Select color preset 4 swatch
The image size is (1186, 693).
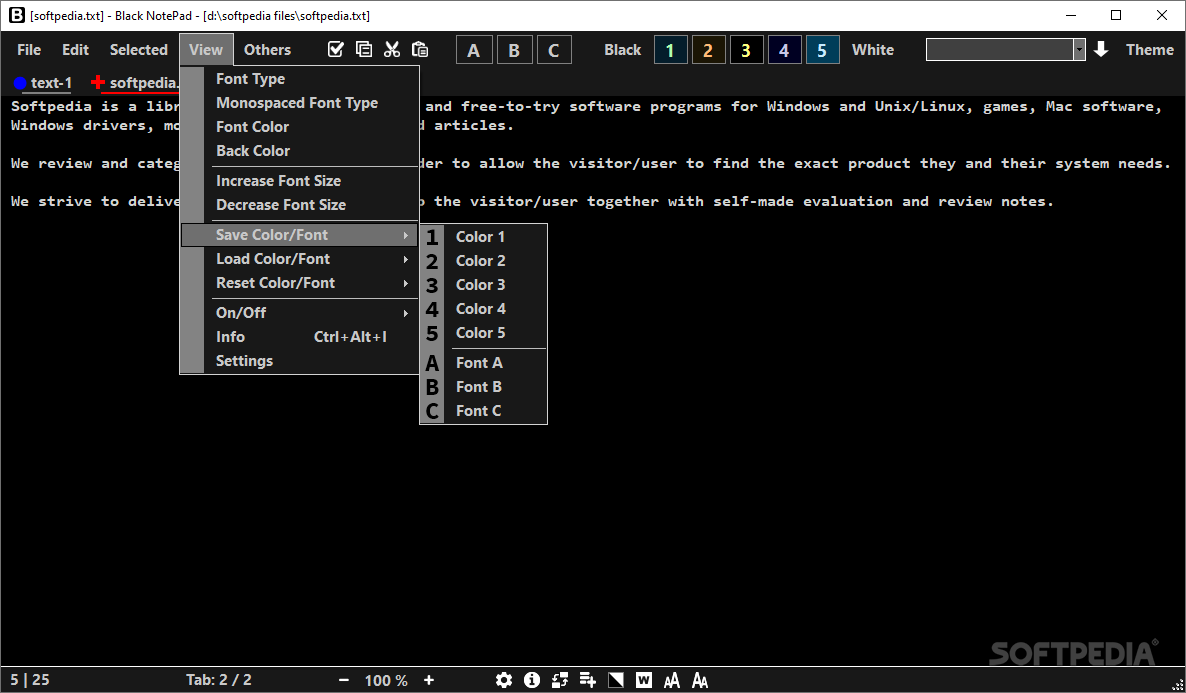click(x=784, y=50)
